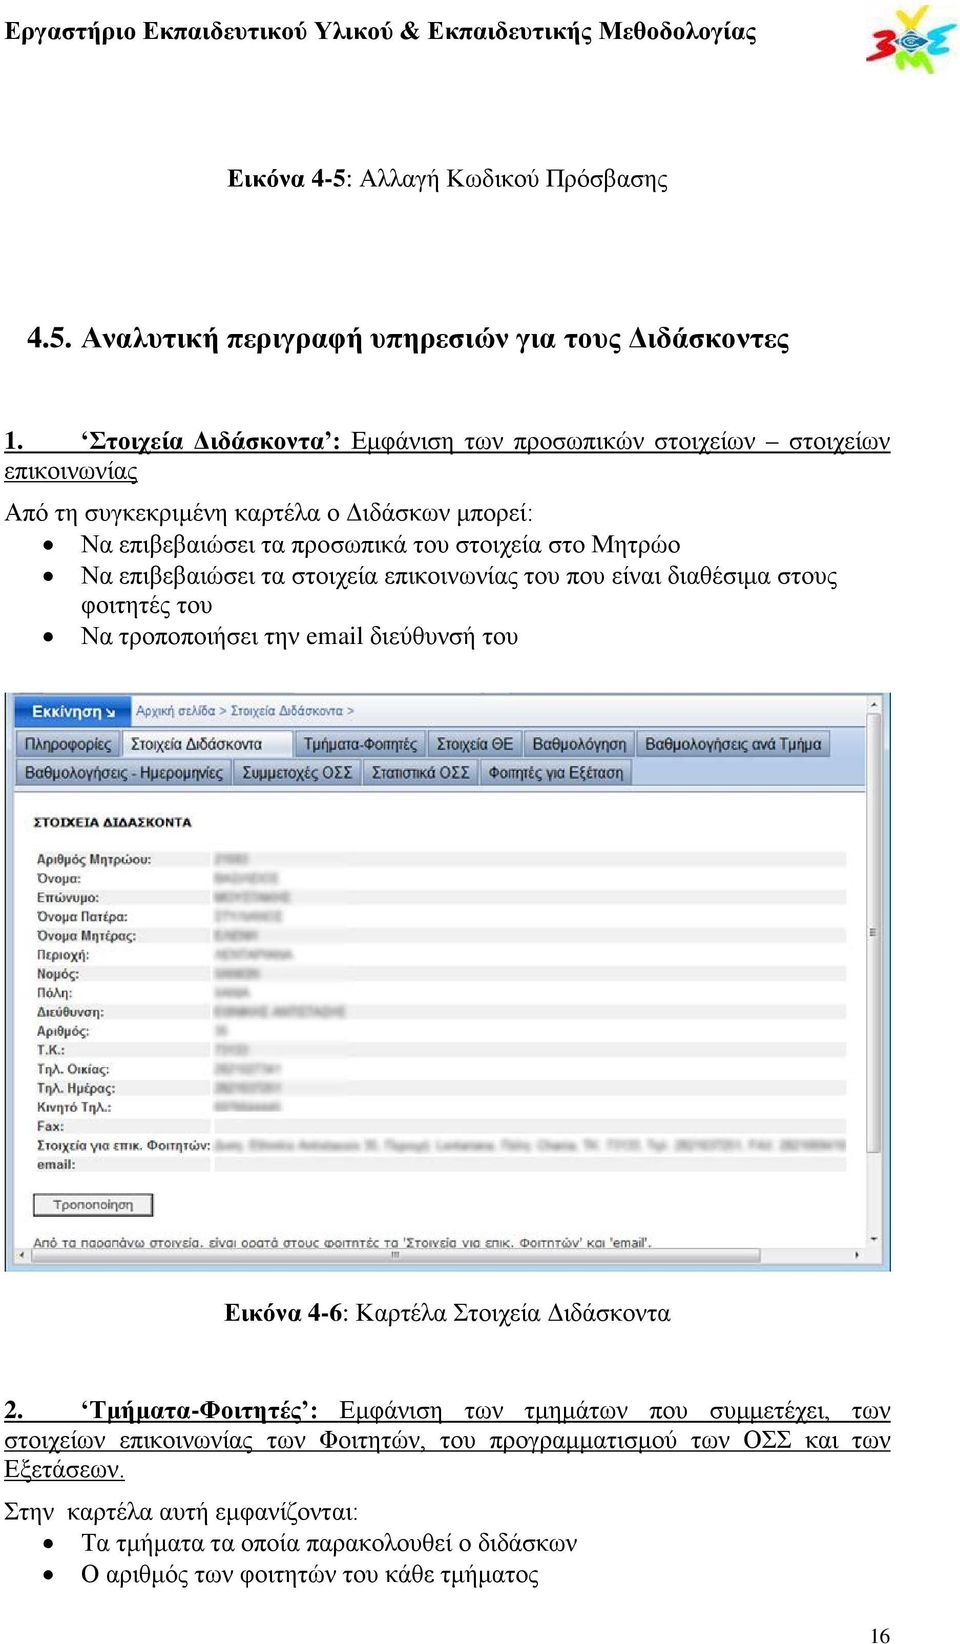Click the 'Πόλη:' label

point(55,993)
